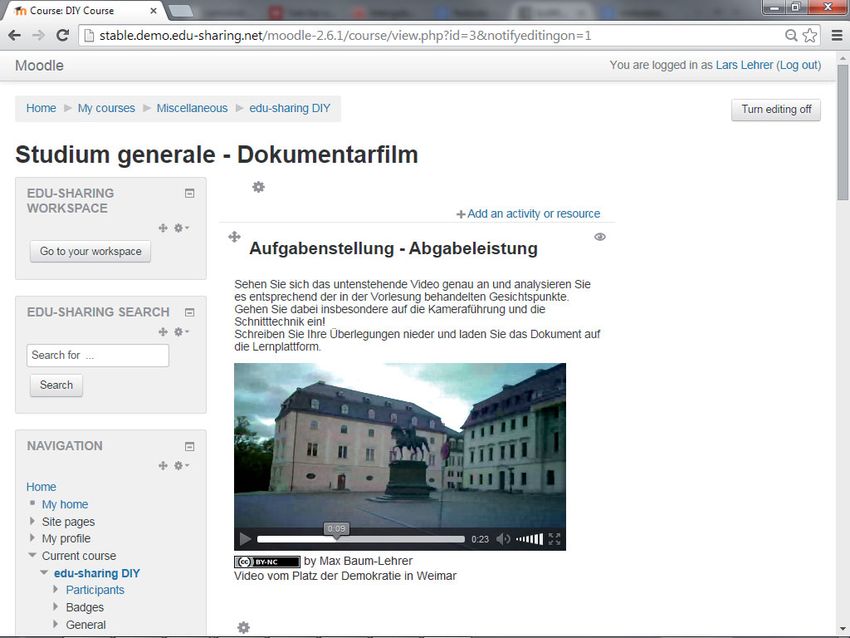Click move icon in Edu-Sharing Workspace block
Viewport: 850px width, 638px height.
click(163, 228)
